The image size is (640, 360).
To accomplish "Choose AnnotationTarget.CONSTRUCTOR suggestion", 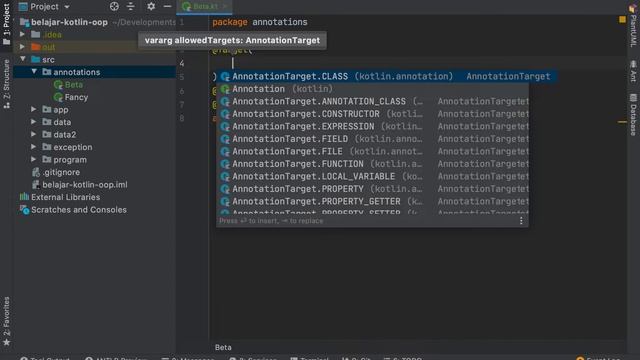I will tap(372, 114).
